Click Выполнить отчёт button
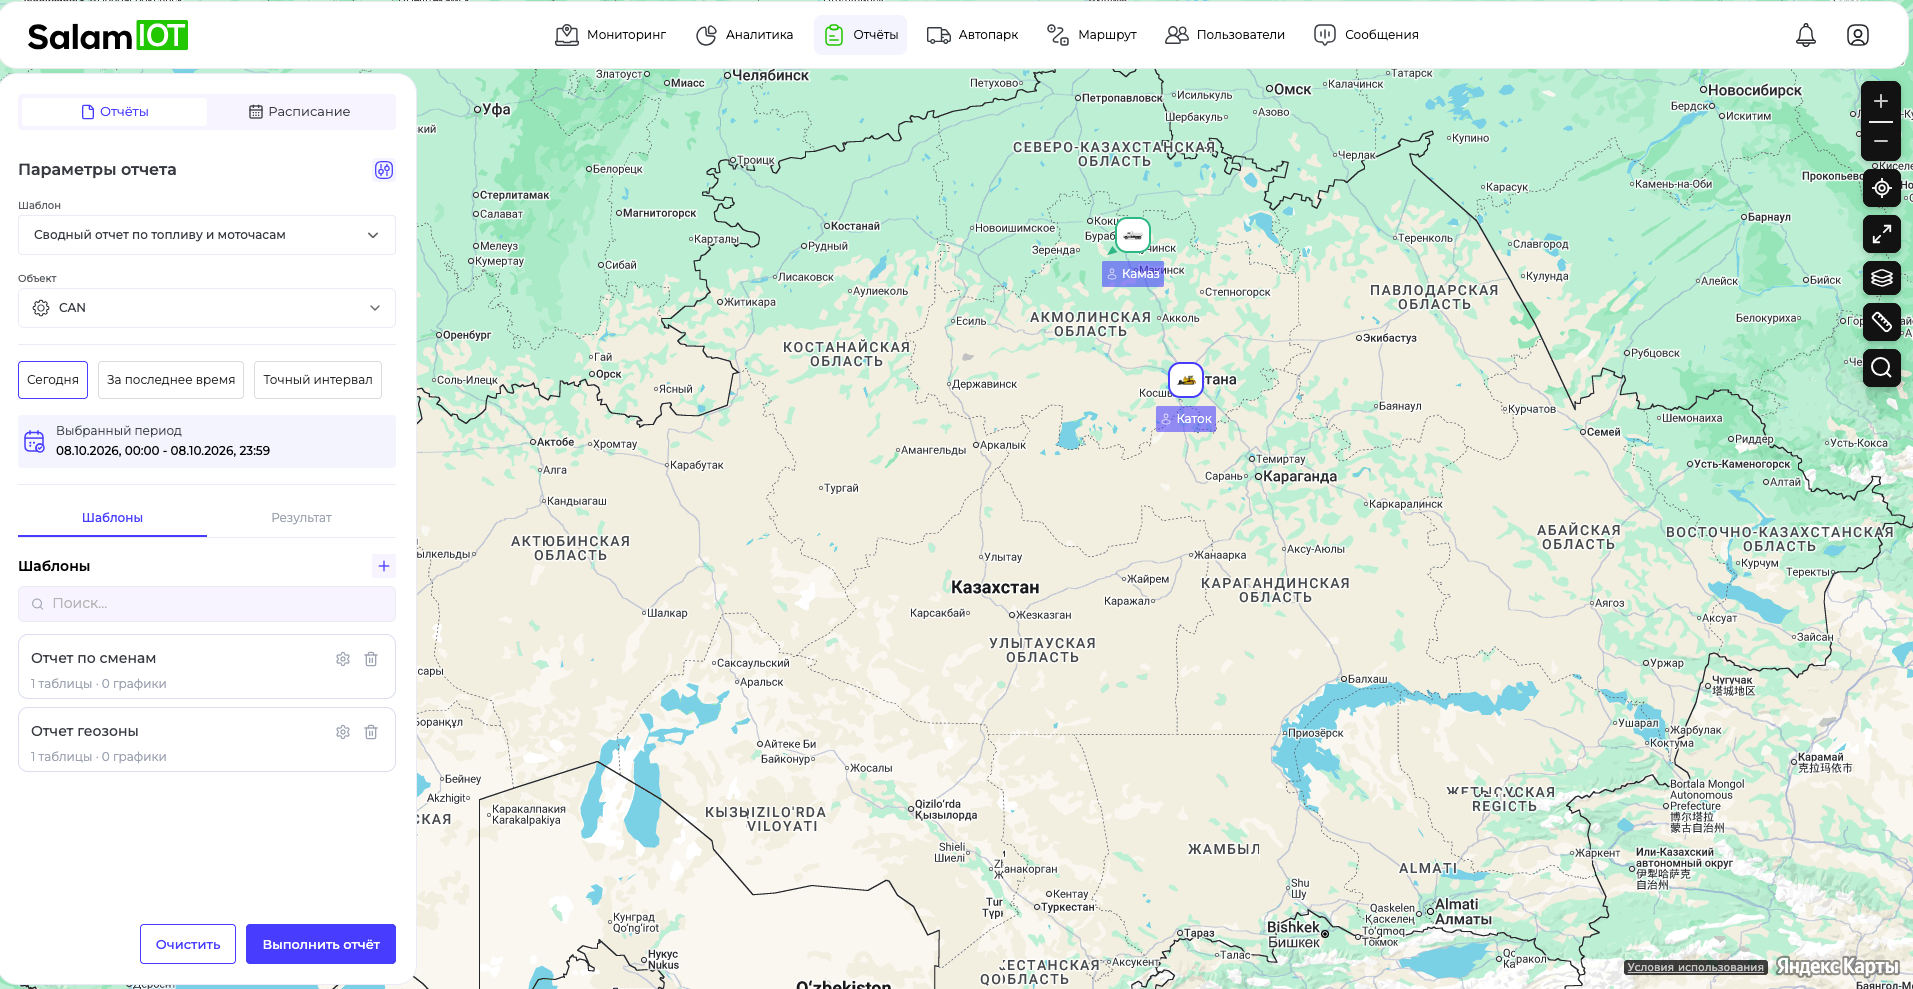Viewport: 1913px width, 989px height. coord(321,944)
